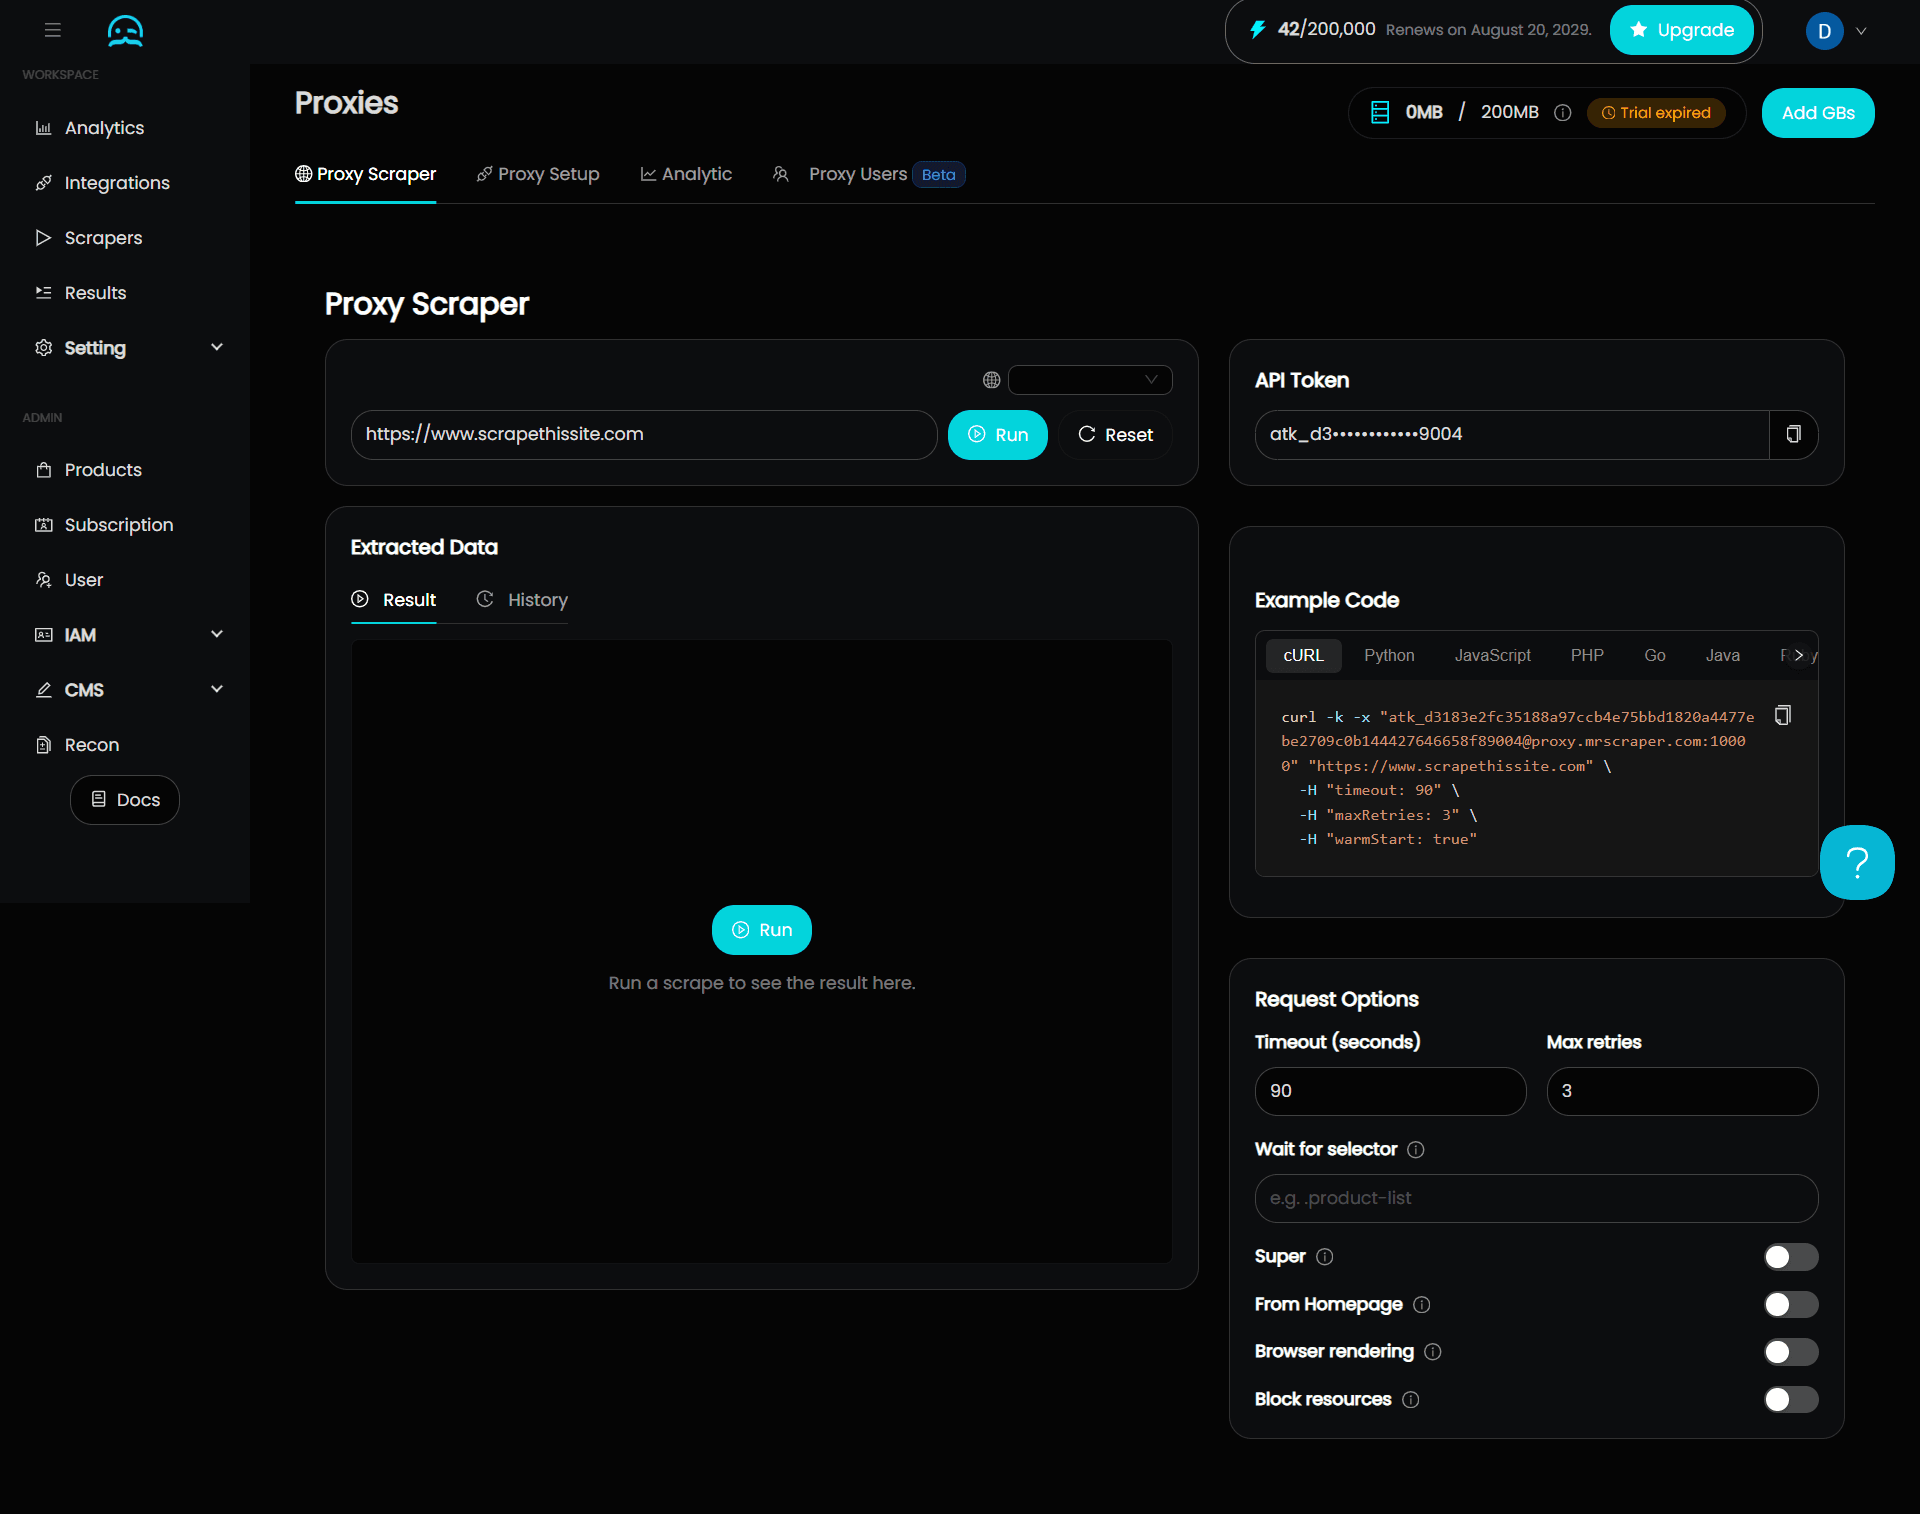Open Proxy Users Beta tab
The width and height of the screenshot is (1920, 1514).
tap(868, 175)
